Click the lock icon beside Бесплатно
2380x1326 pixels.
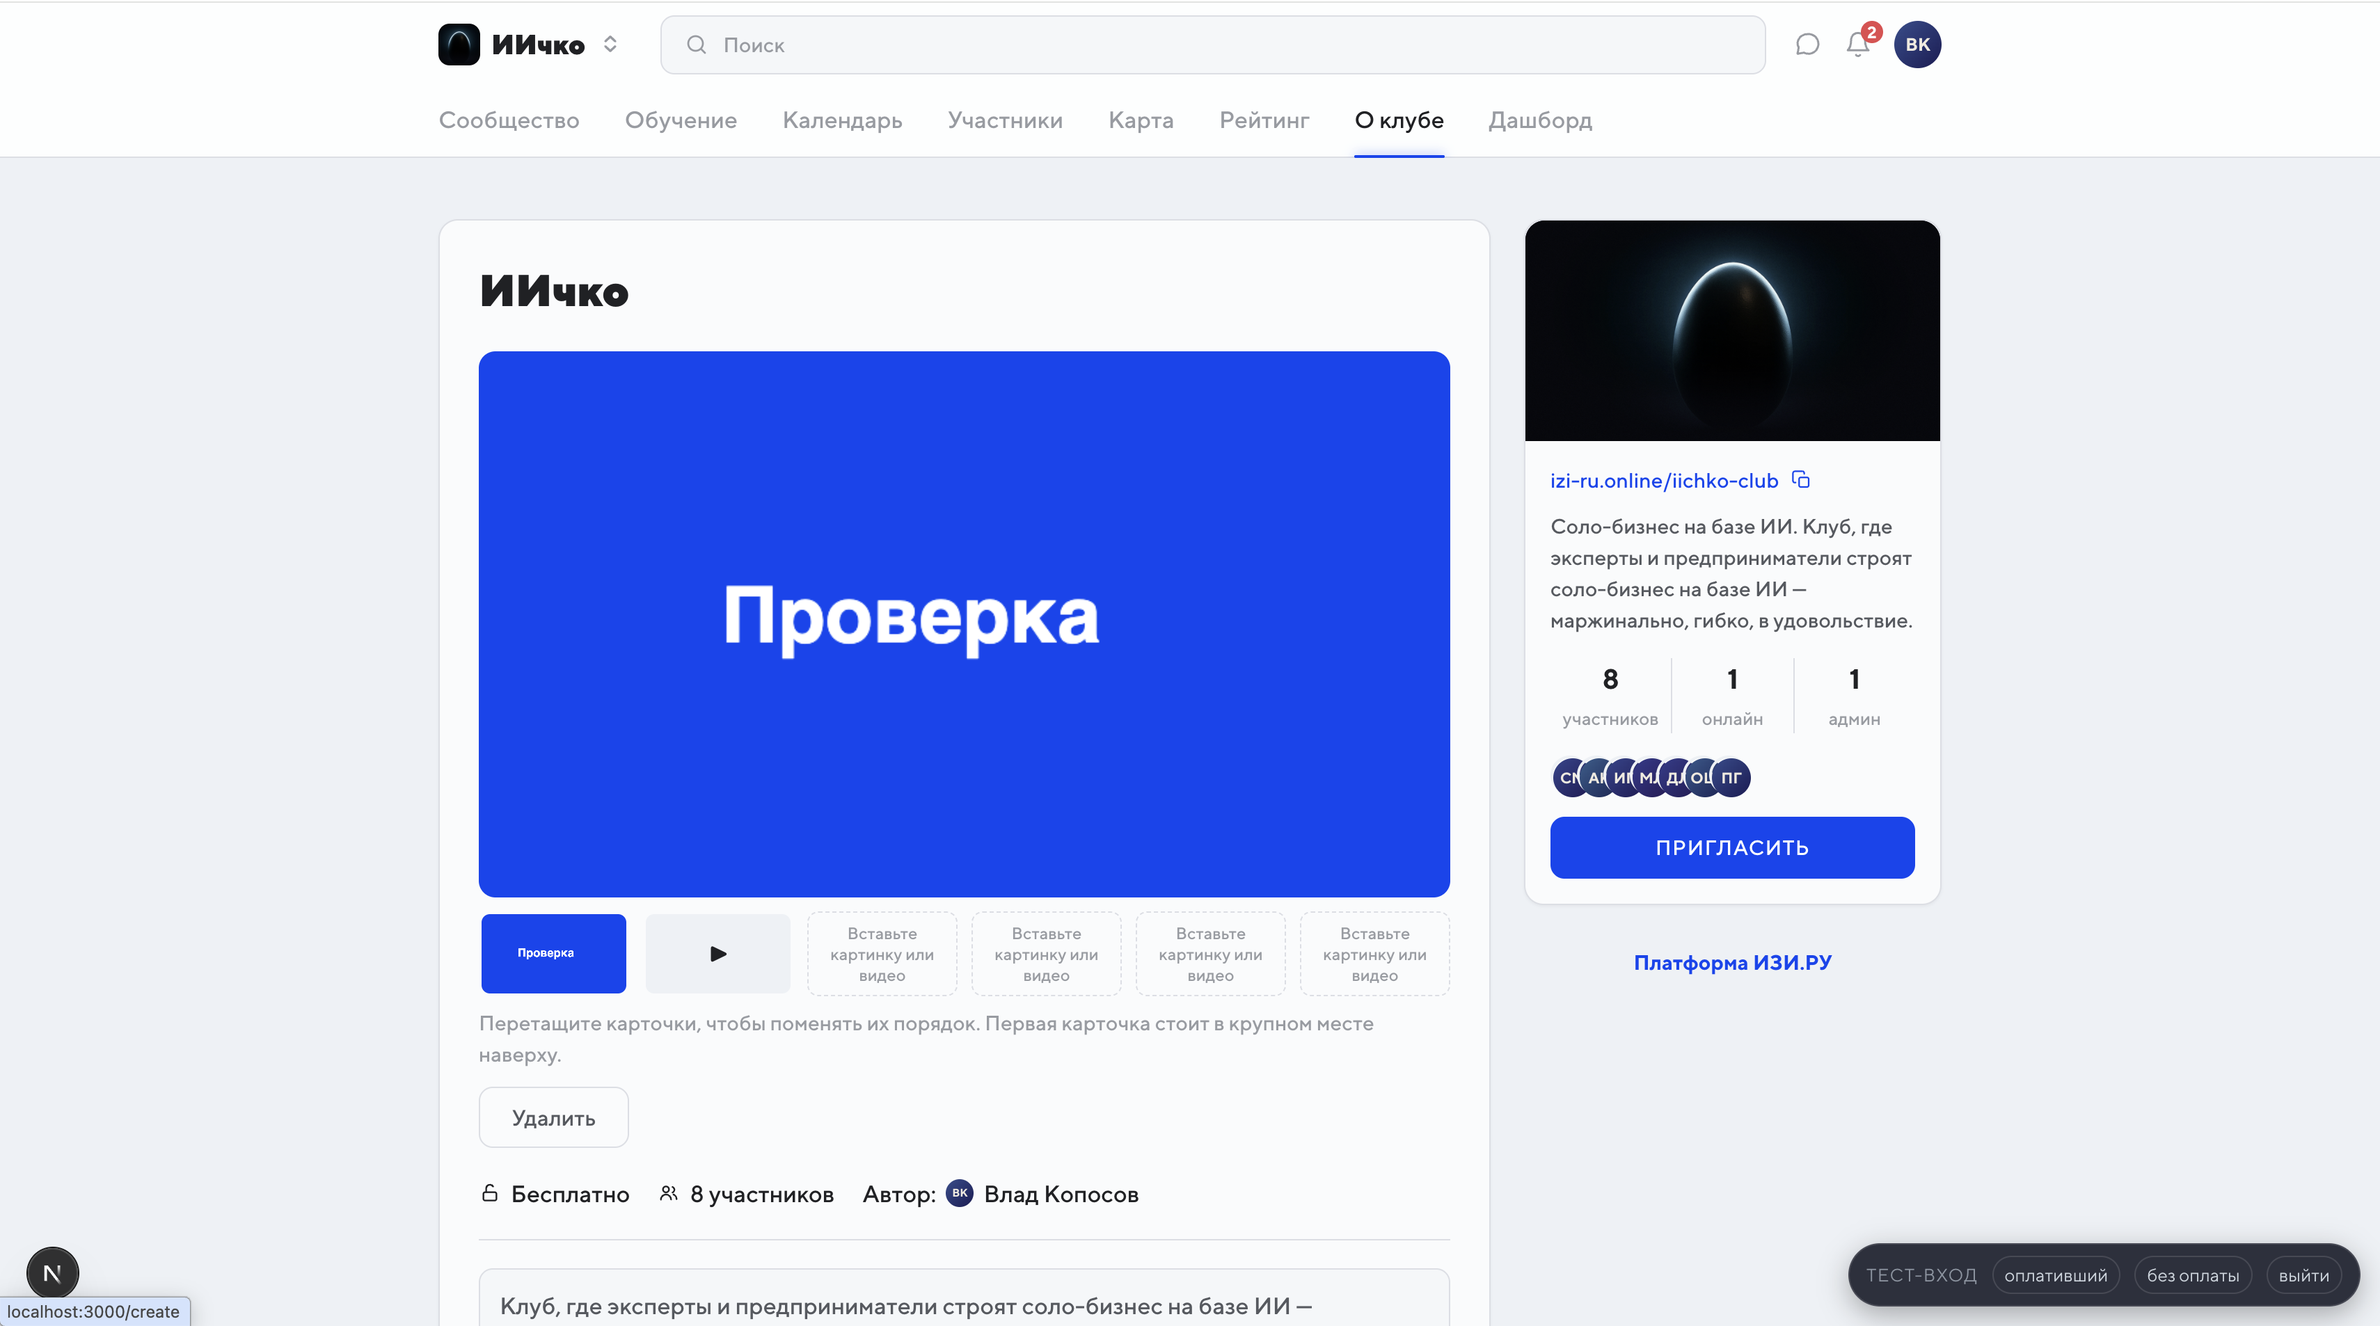490,1193
